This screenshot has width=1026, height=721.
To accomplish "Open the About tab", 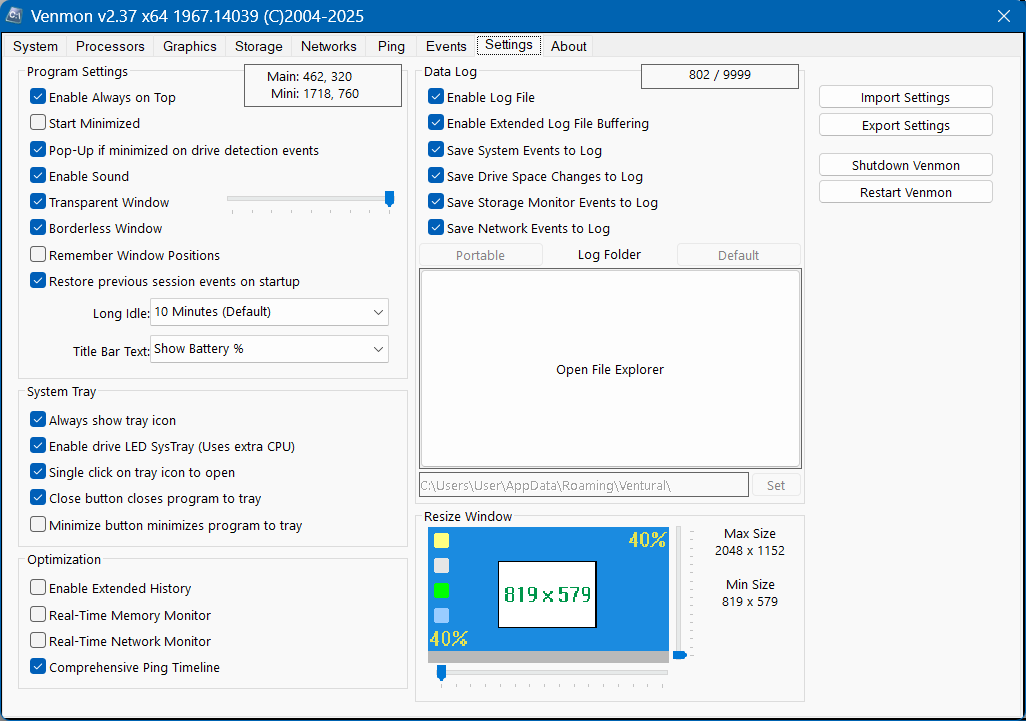I will click(x=569, y=46).
